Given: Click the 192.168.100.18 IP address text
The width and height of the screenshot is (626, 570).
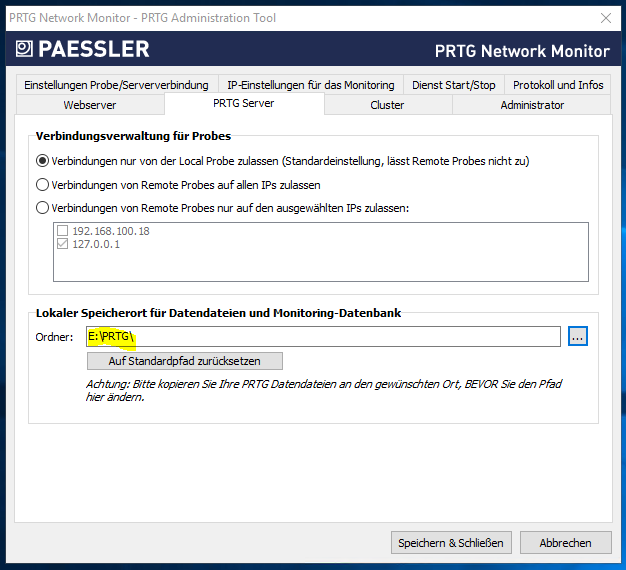Looking at the screenshot, I should (x=111, y=231).
